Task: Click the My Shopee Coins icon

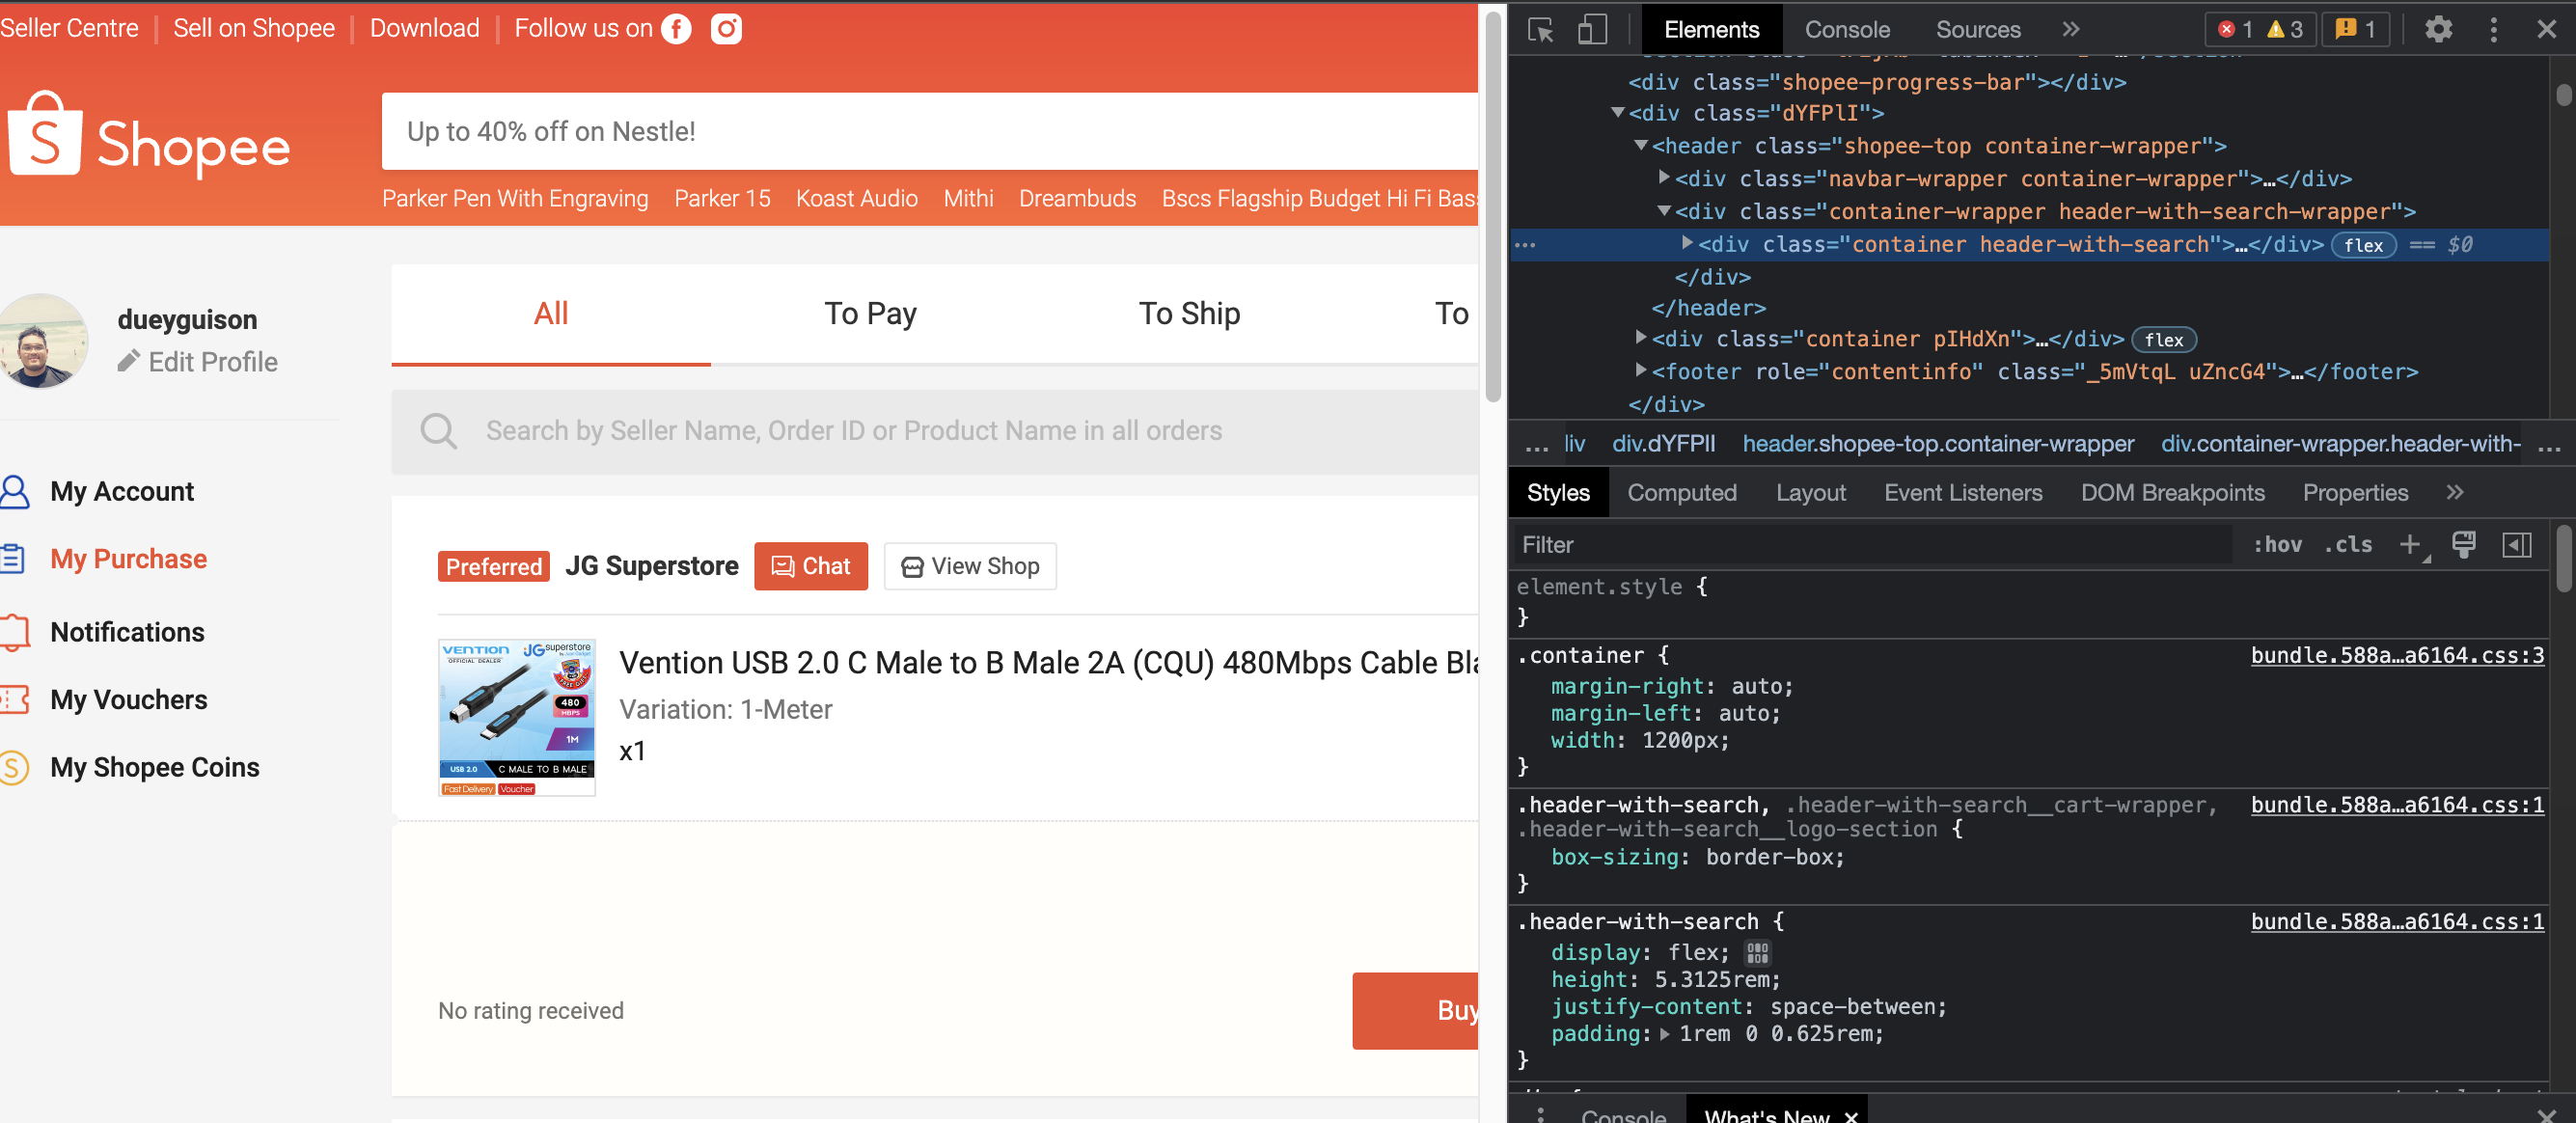Action: [x=14, y=767]
